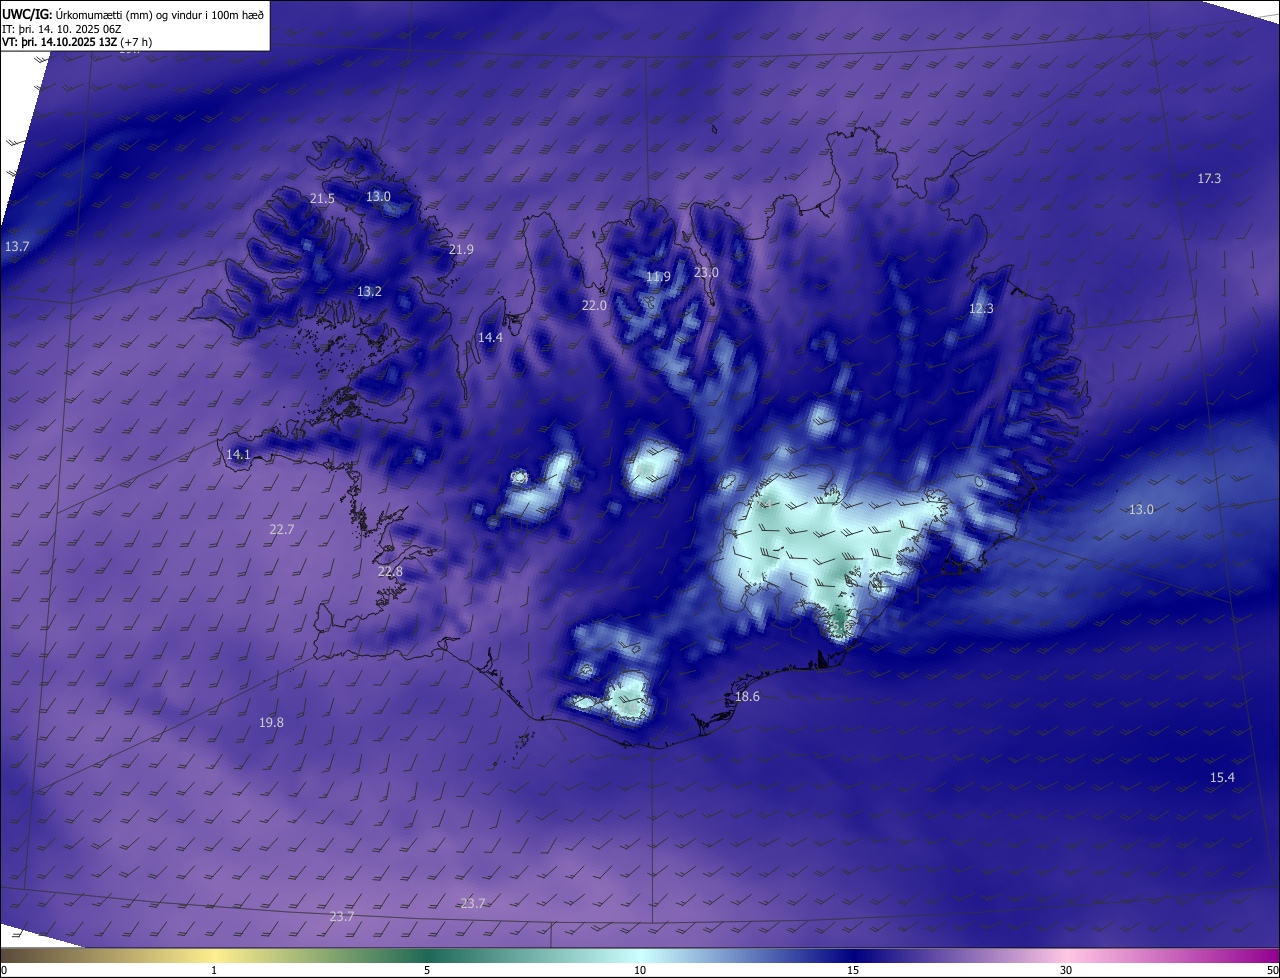Click the 15.4 value label

click(1222, 777)
